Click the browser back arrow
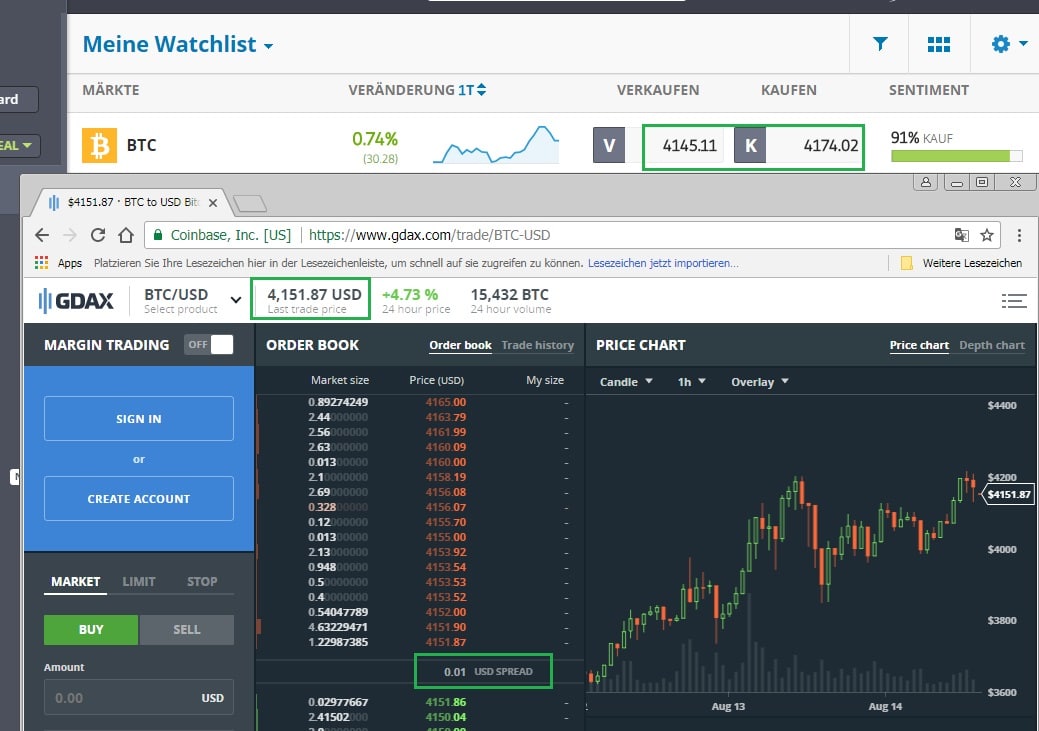 tap(41, 235)
